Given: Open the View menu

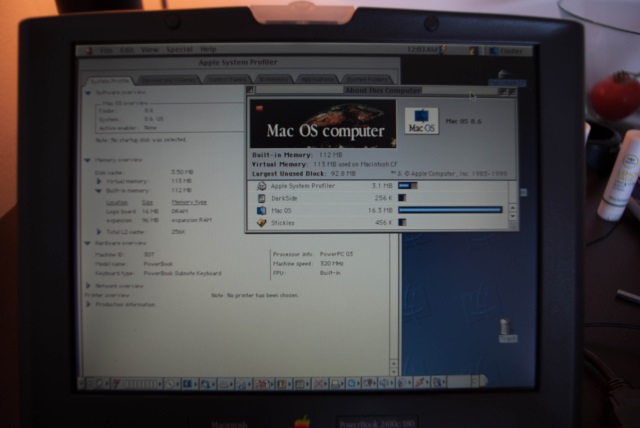Looking at the screenshot, I should (149, 50).
